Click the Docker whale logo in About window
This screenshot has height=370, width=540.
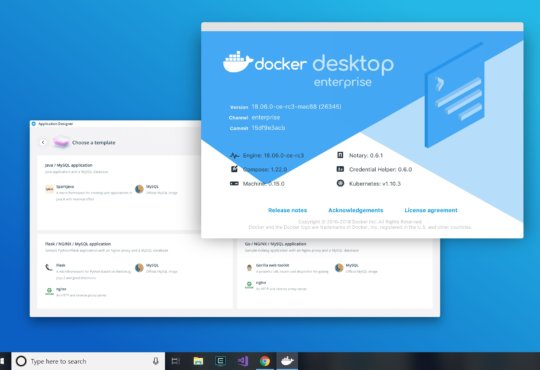click(x=238, y=62)
